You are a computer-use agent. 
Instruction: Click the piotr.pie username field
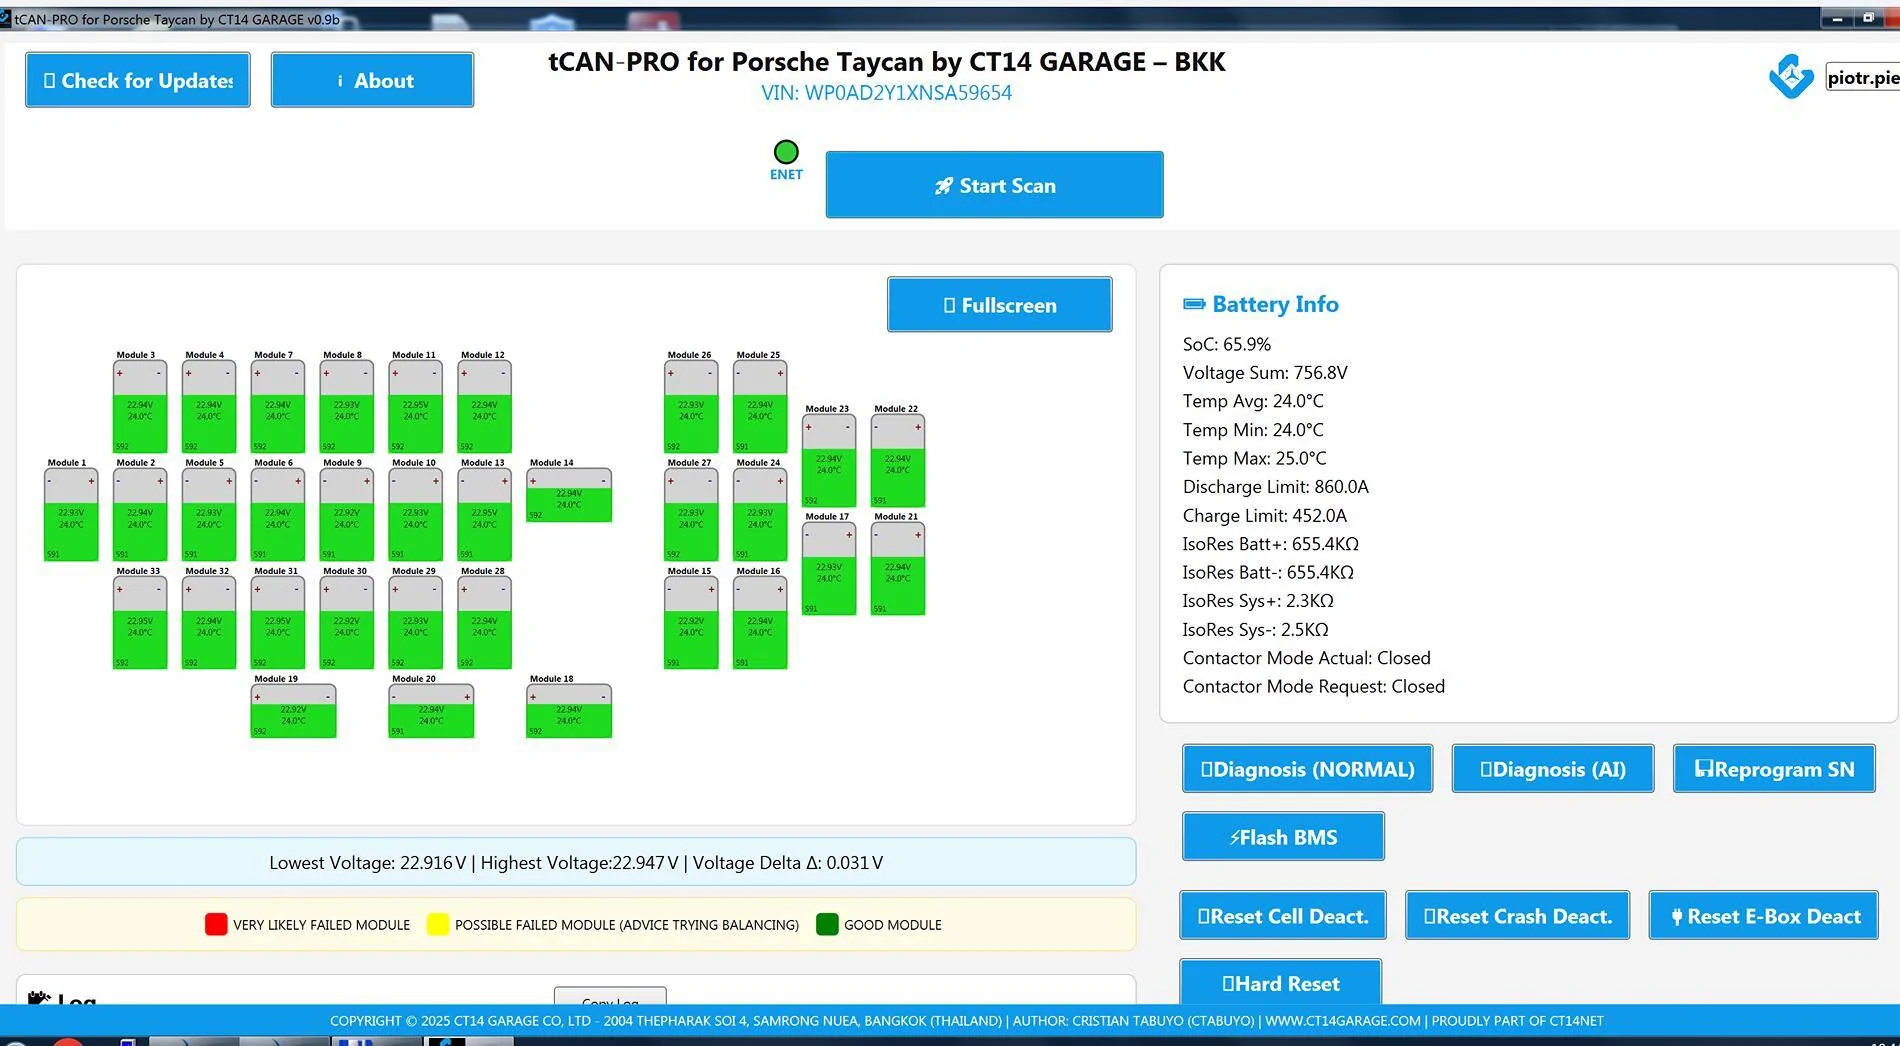tap(1862, 77)
